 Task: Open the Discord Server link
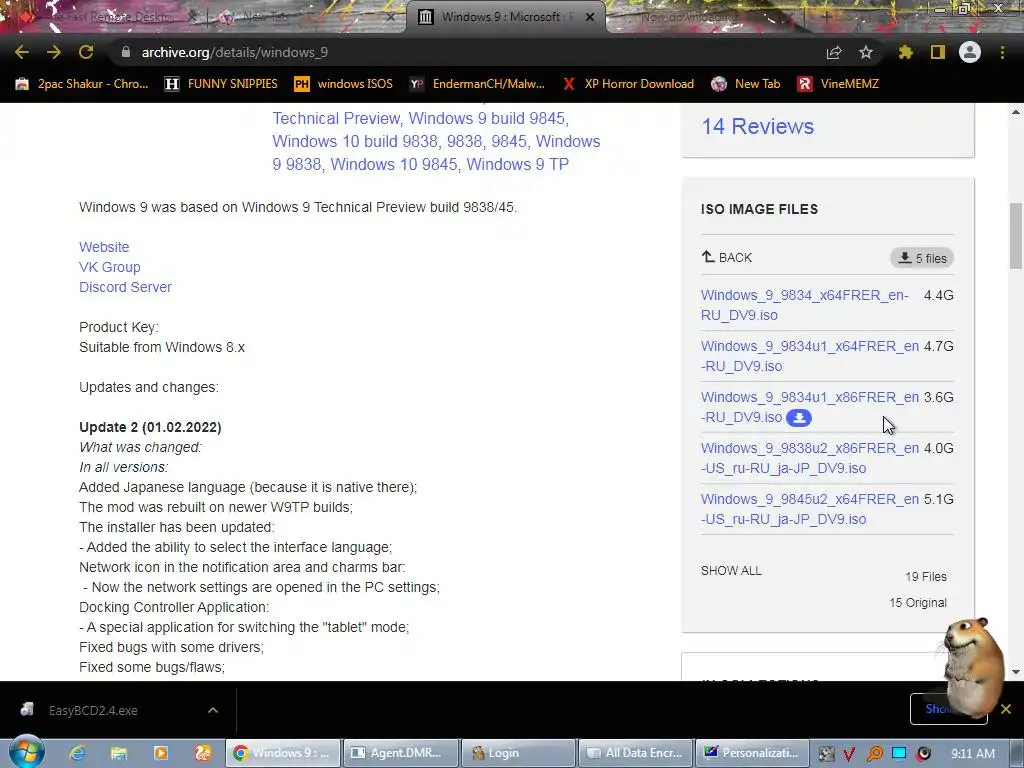click(x=125, y=287)
